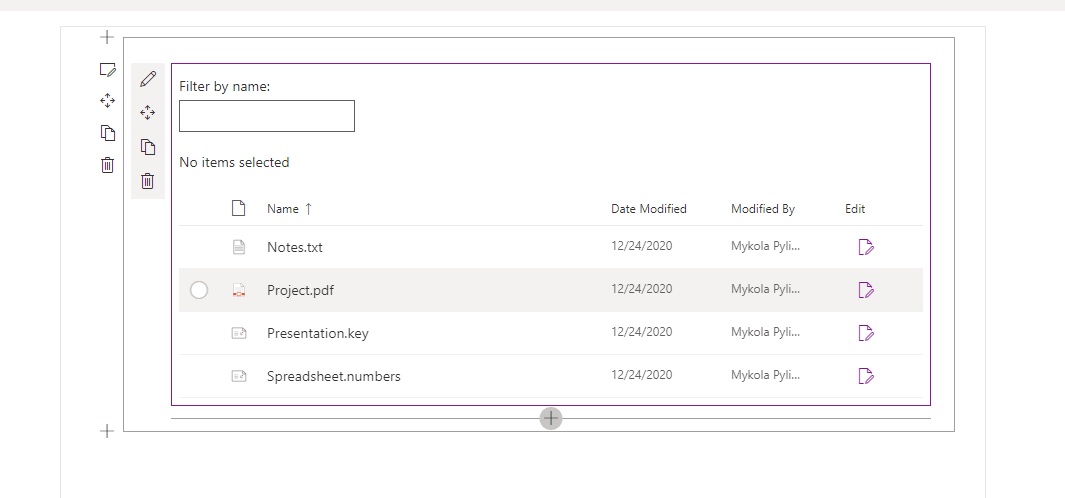Delete the web part using trash icon

(x=147, y=181)
